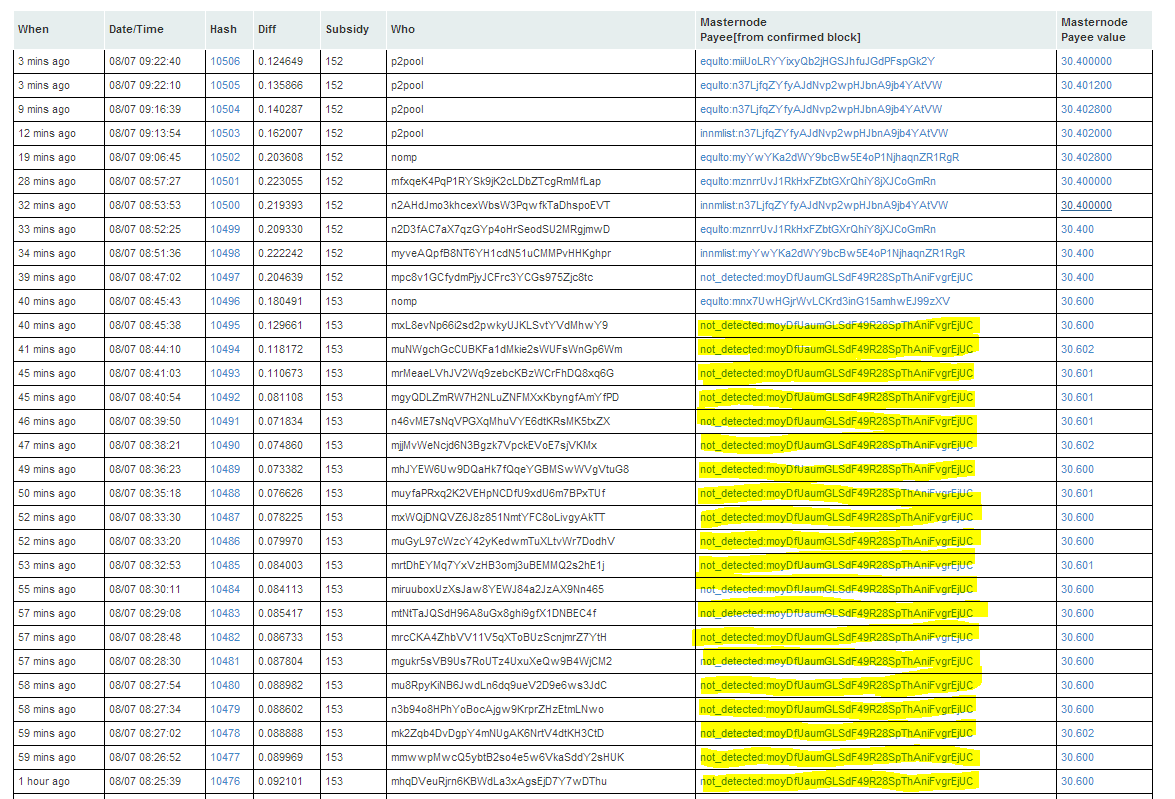1175x799 pixels.
Task: Open payee value 30.401200
Action: click(x=1086, y=85)
